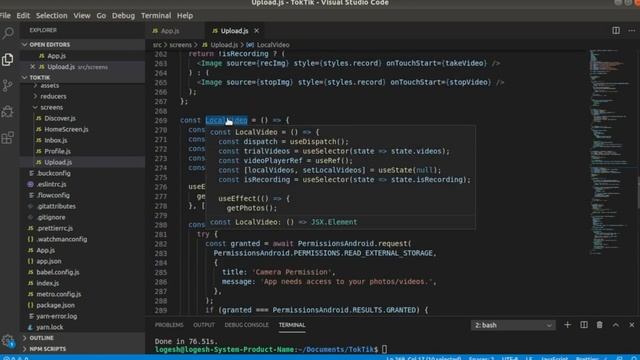The image size is (640, 360).
Task: Open the Selection menu
Action: click(51, 16)
